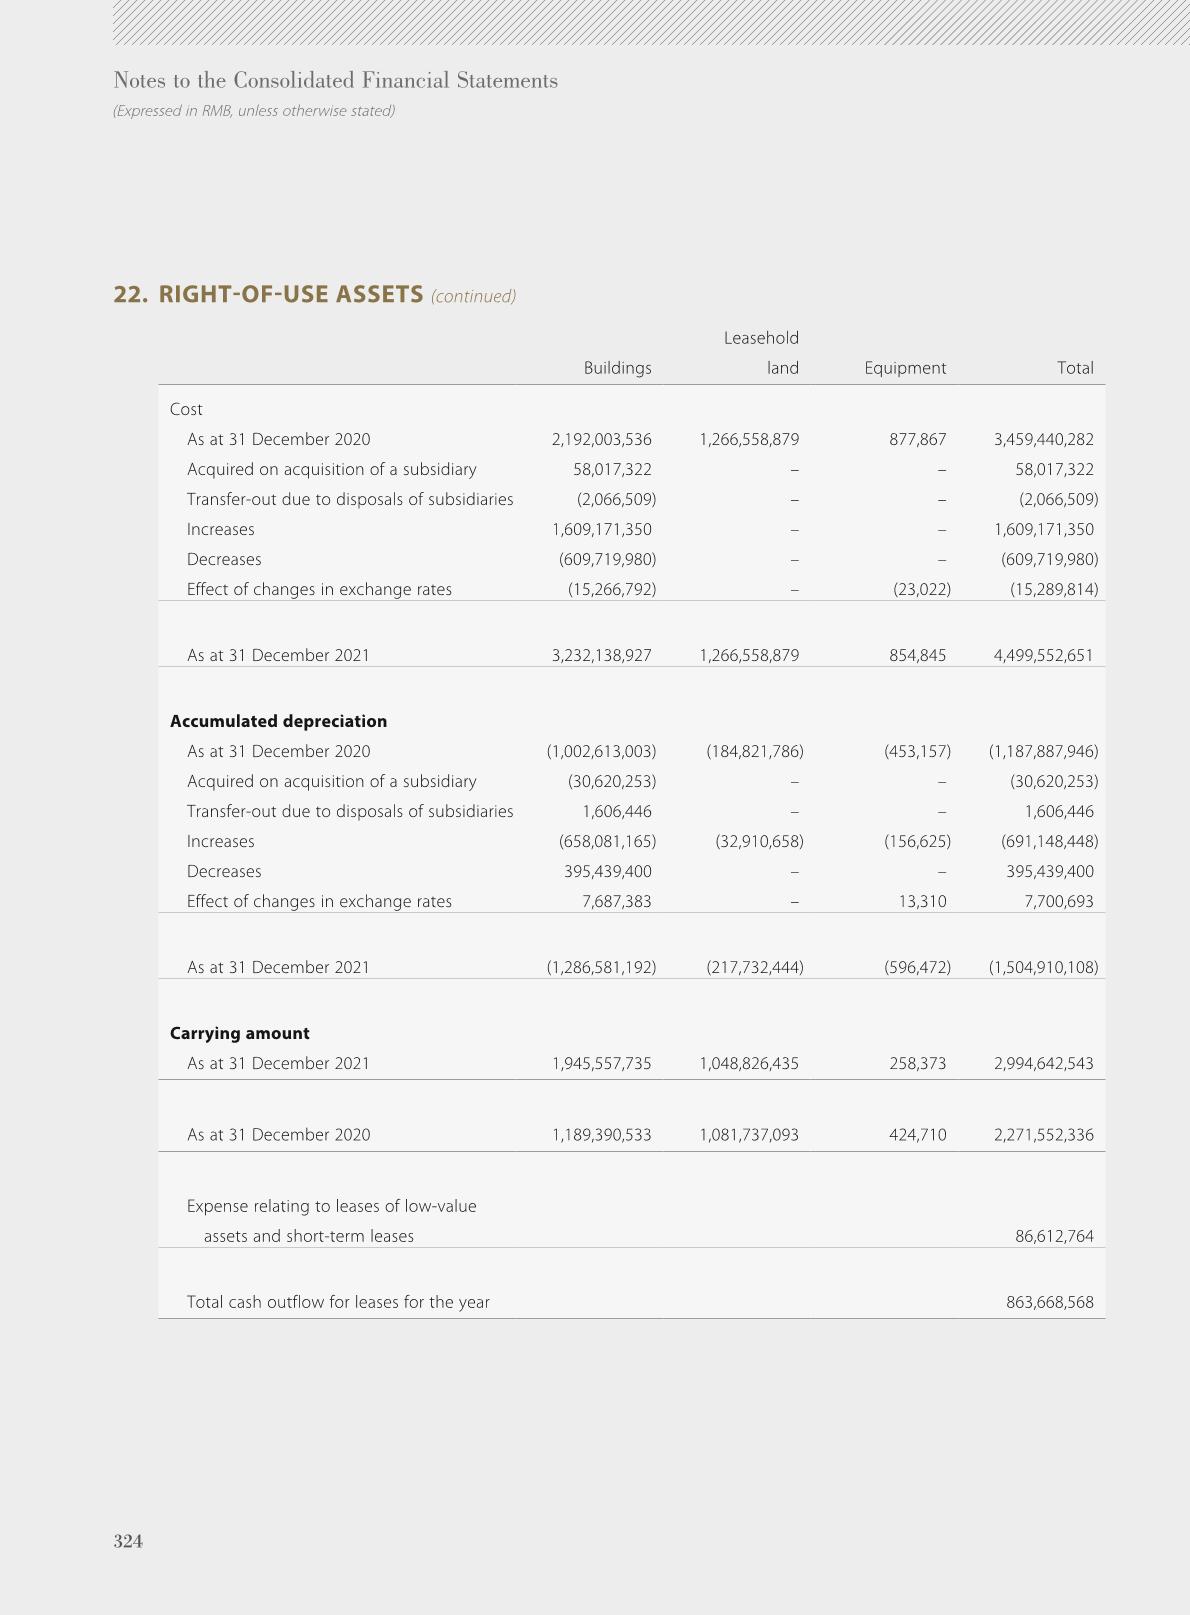
Task: Click the amount 86,612,764
Action: [x=1054, y=1236]
